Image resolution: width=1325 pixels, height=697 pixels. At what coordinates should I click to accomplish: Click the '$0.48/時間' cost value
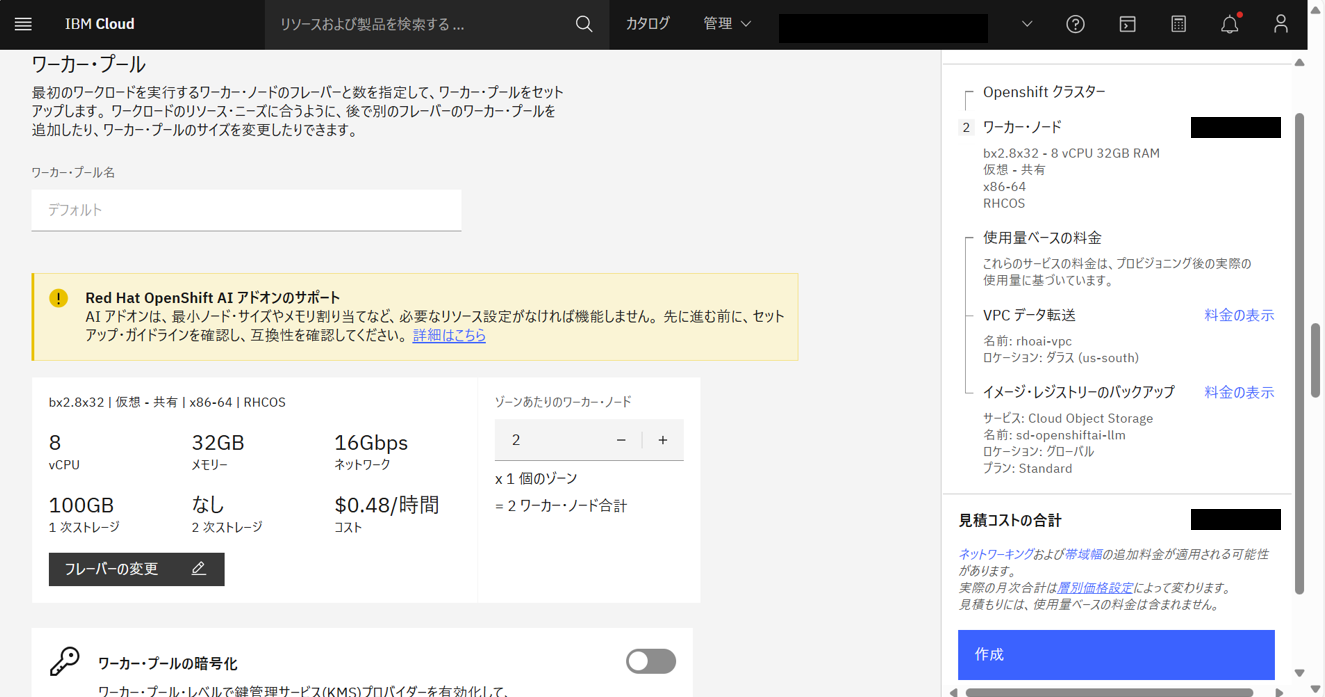pyautogui.click(x=386, y=505)
